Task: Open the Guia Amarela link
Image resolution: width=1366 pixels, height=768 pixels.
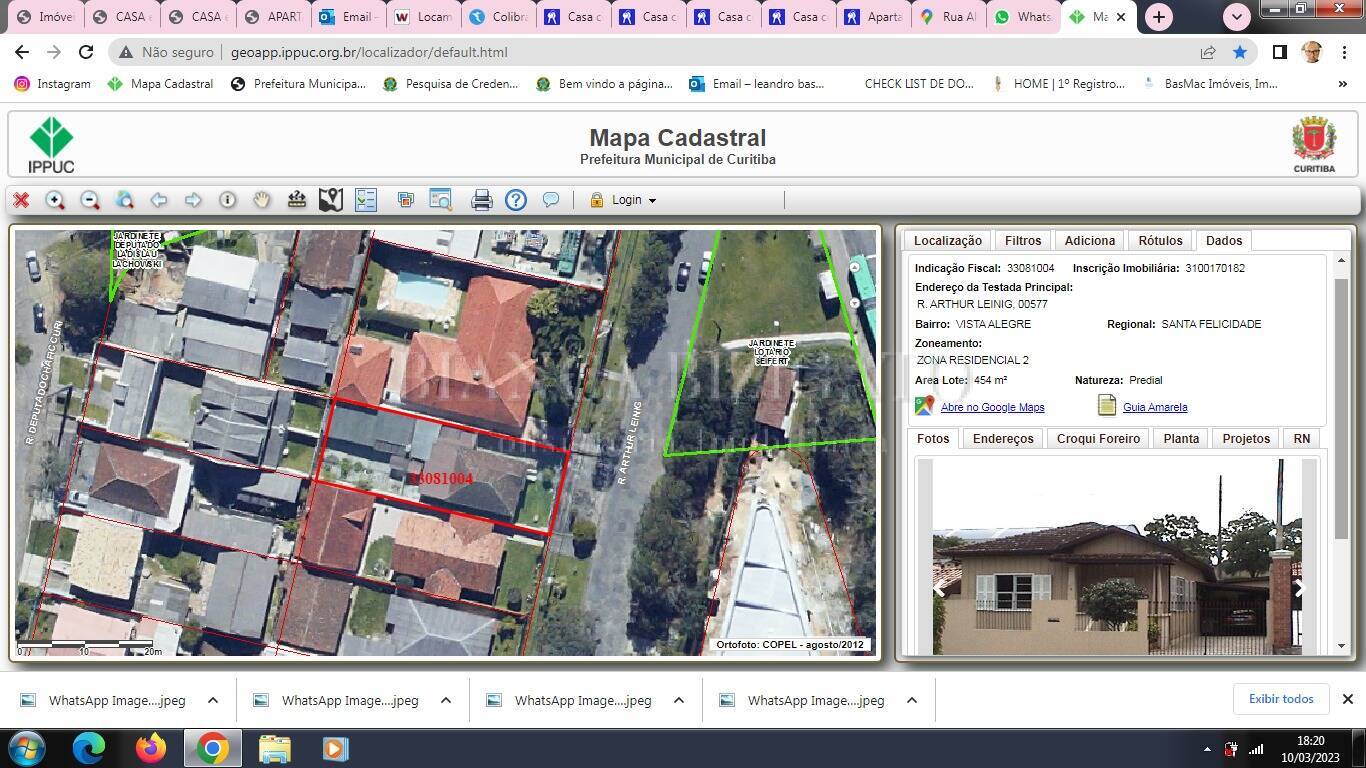Action: point(1154,407)
